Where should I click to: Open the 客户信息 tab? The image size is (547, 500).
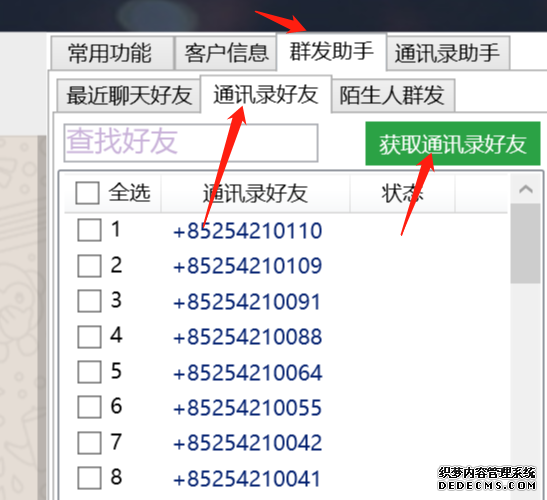point(226,53)
